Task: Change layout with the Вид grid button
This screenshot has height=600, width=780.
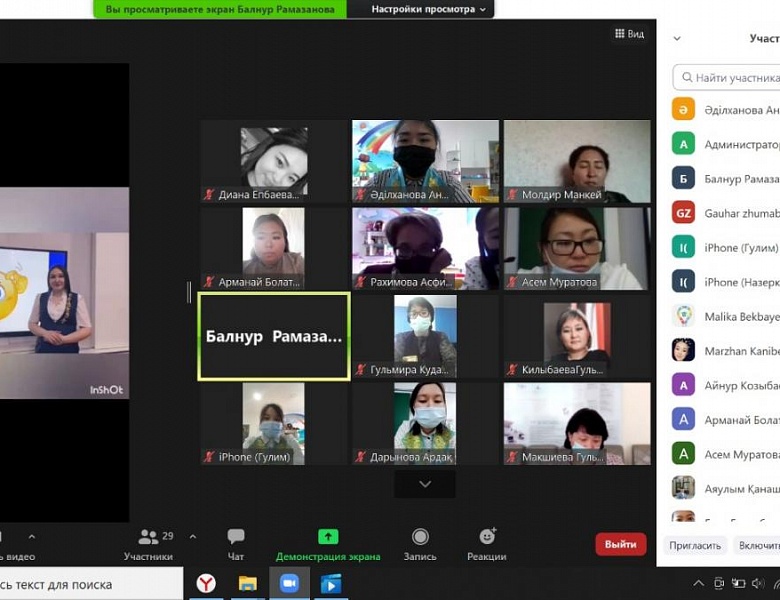Action: click(629, 34)
